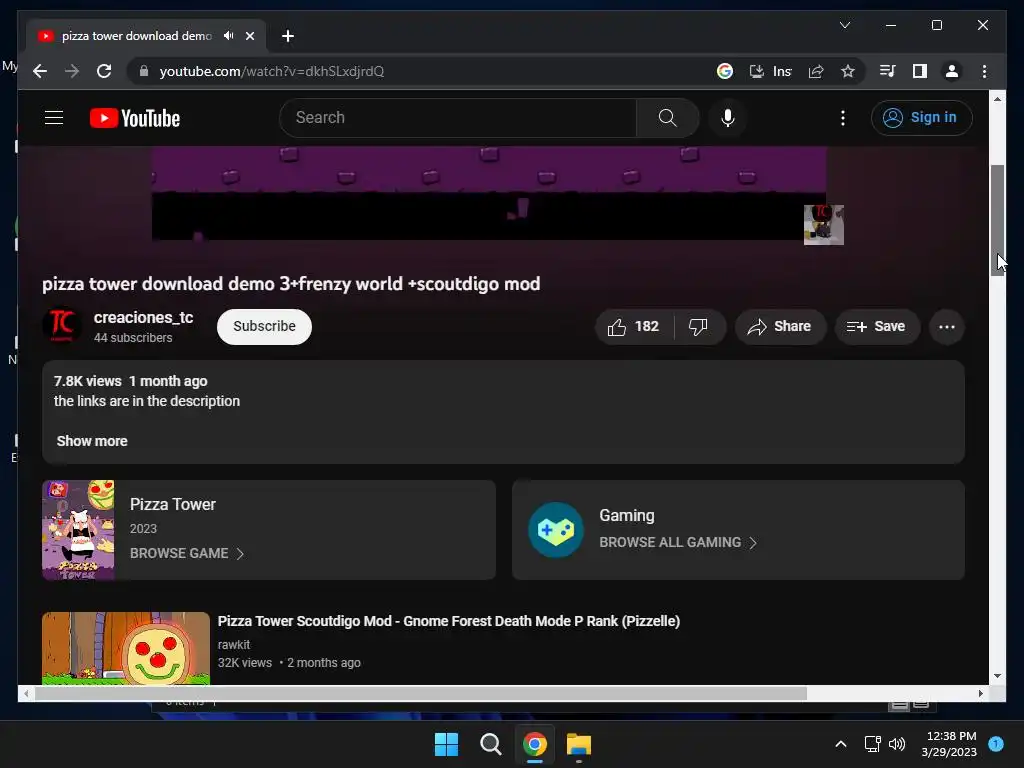The width and height of the screenshot is (1024, 768).
Task: Open rawkit channel link
Action: click(x=233, y=645)
